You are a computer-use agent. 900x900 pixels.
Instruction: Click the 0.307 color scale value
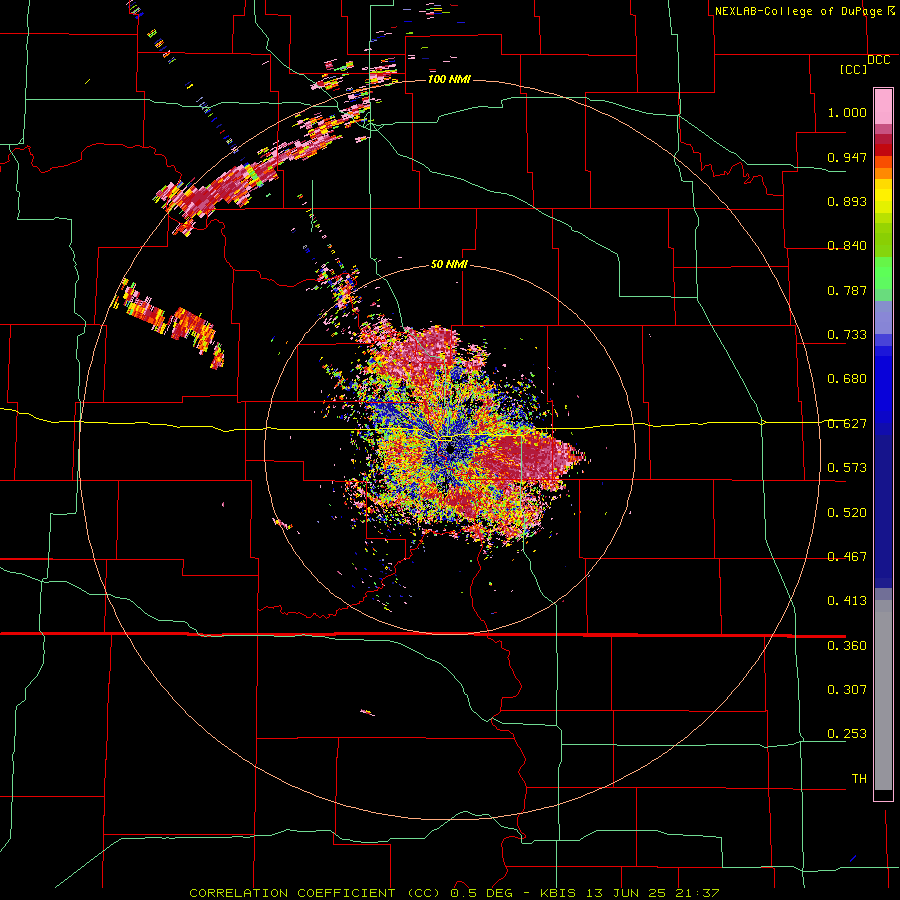pos(847,690)
